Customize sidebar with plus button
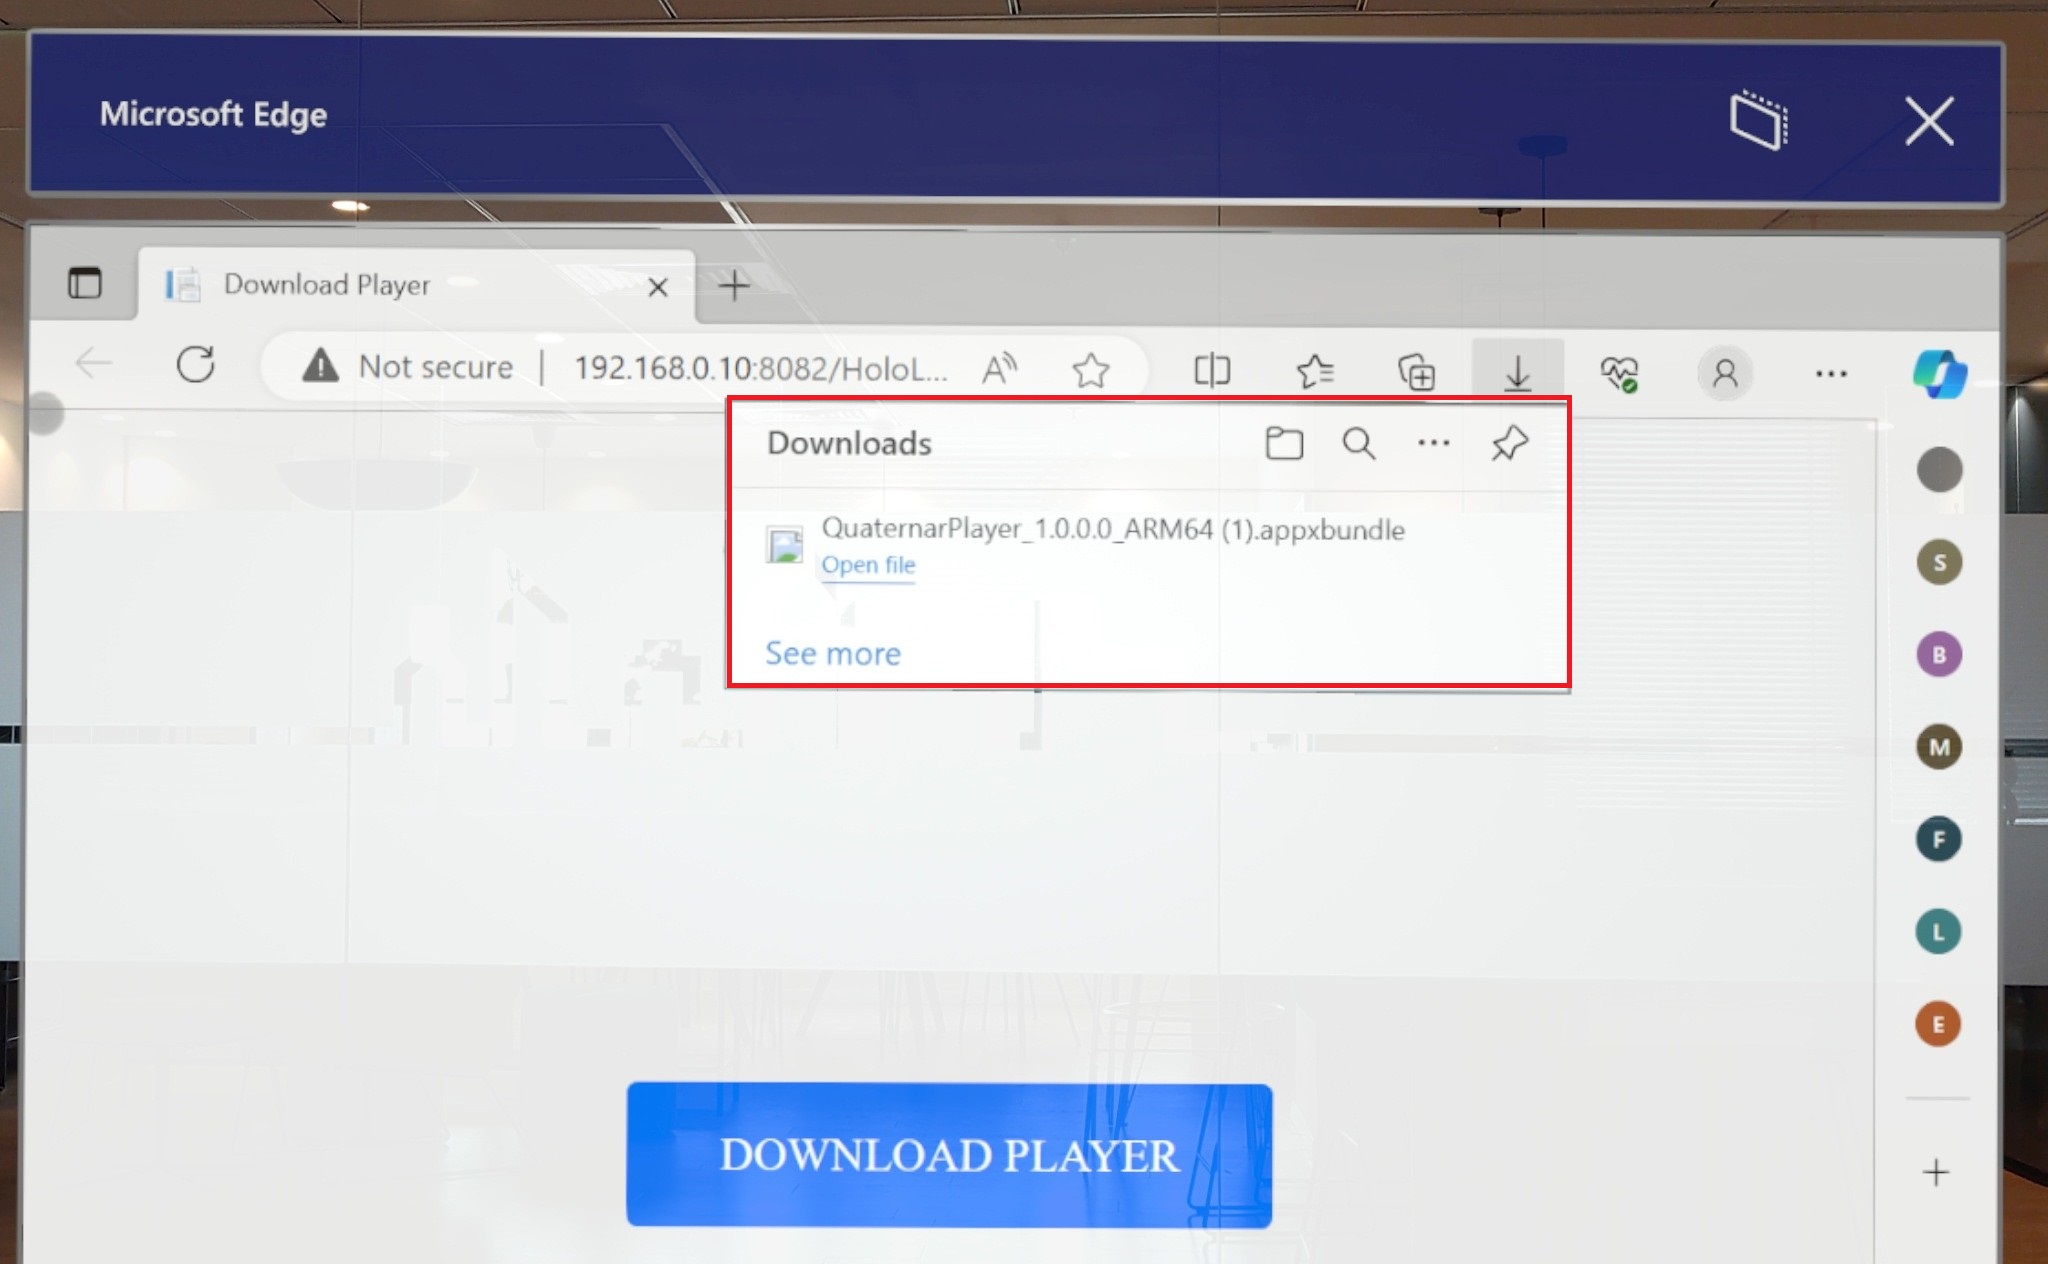Screen dimensions: 2048x1264 click(x=1936, y=1172)
